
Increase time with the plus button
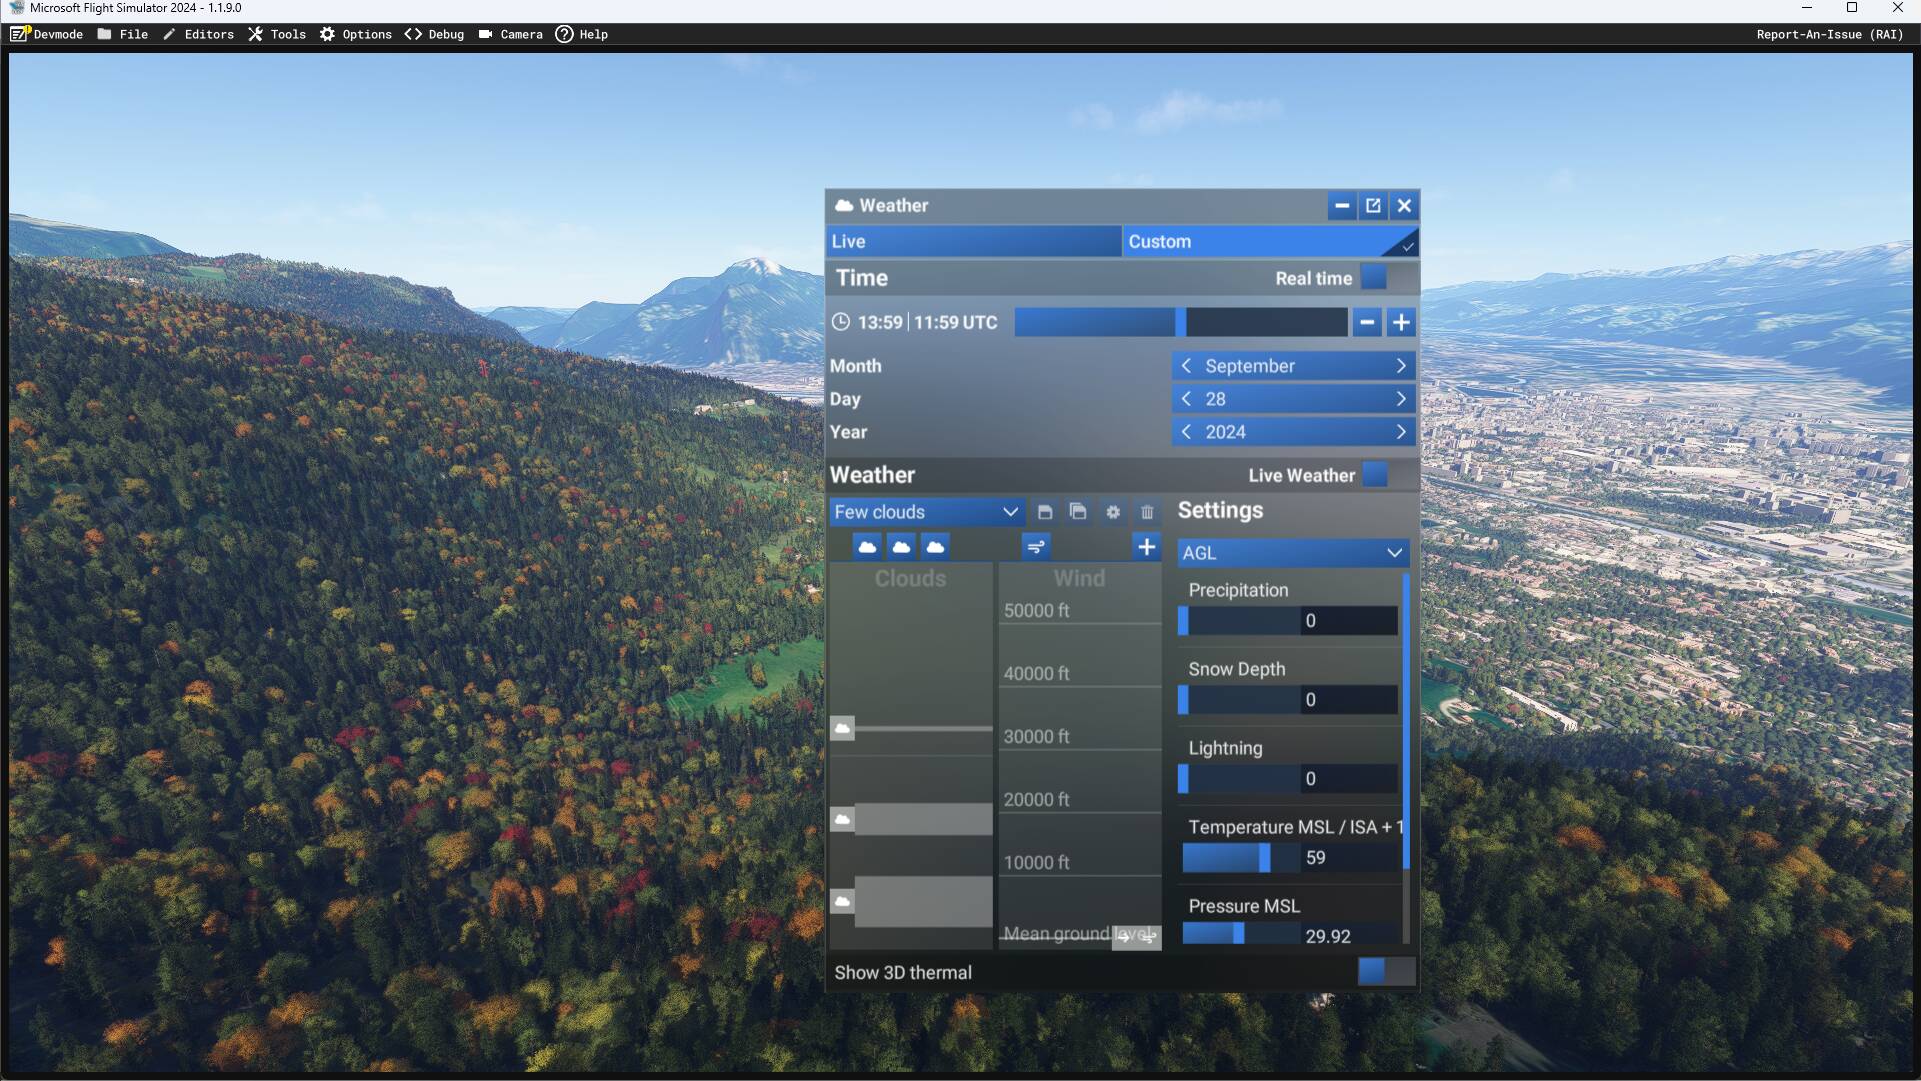pyautogui.click(x=1400, y=322)
